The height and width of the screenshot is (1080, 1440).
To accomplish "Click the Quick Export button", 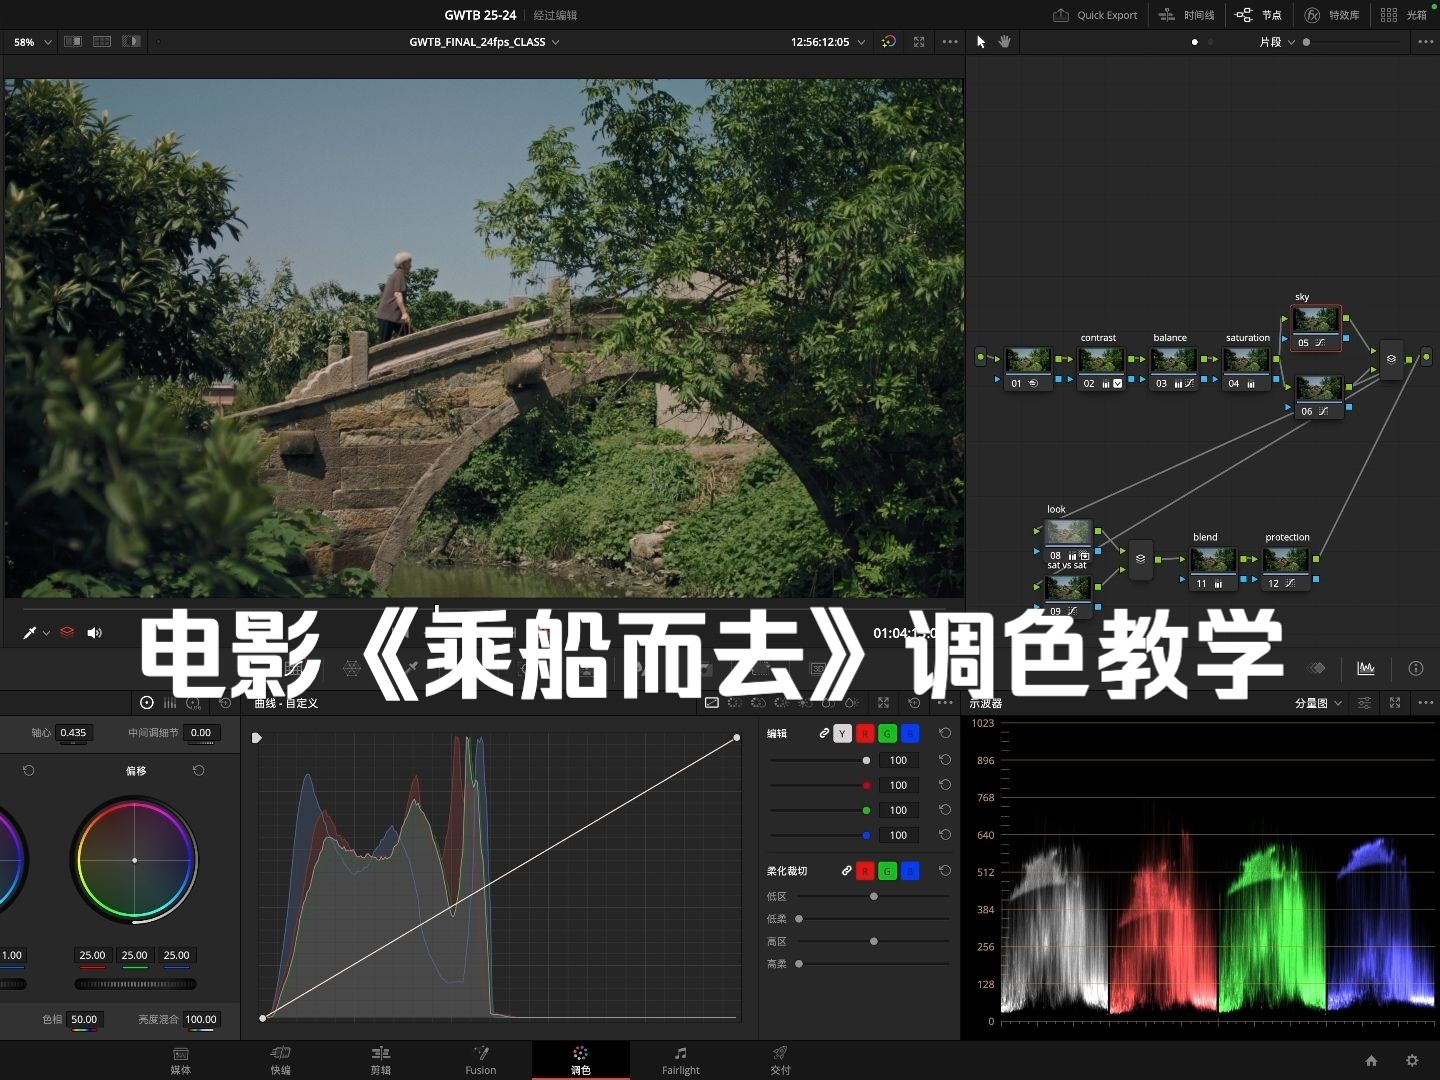I will [x=1095, y=15].
